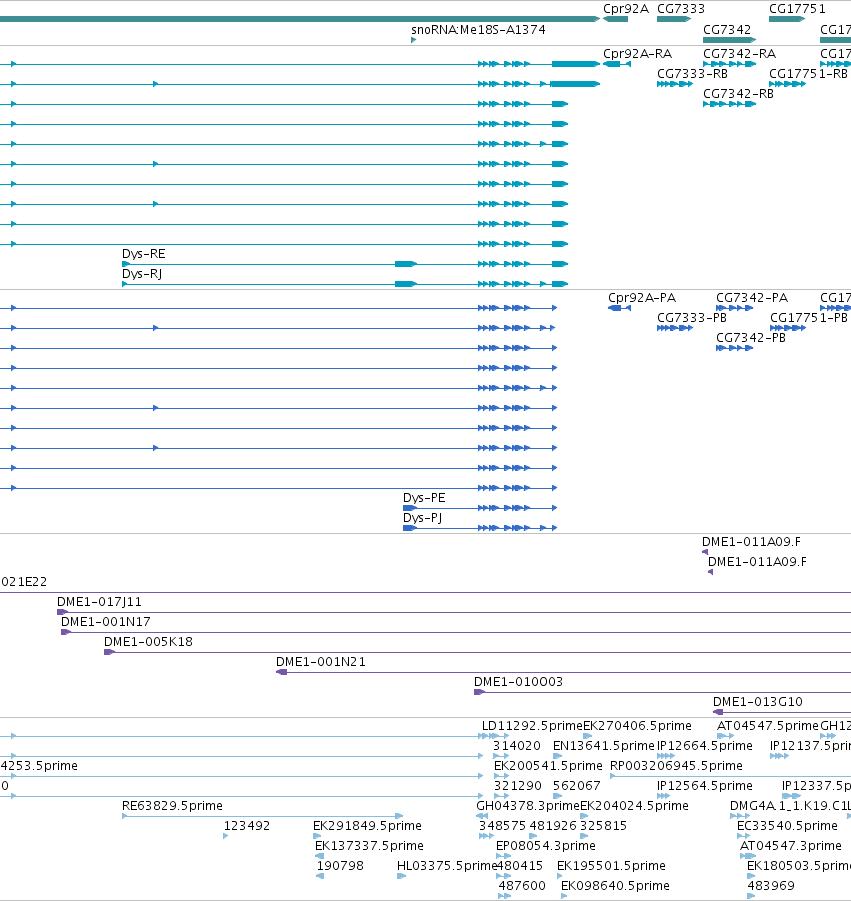Click the CG7342-RA transcript label
This screenshot has height=901, width=851.
tap(740, 54)
